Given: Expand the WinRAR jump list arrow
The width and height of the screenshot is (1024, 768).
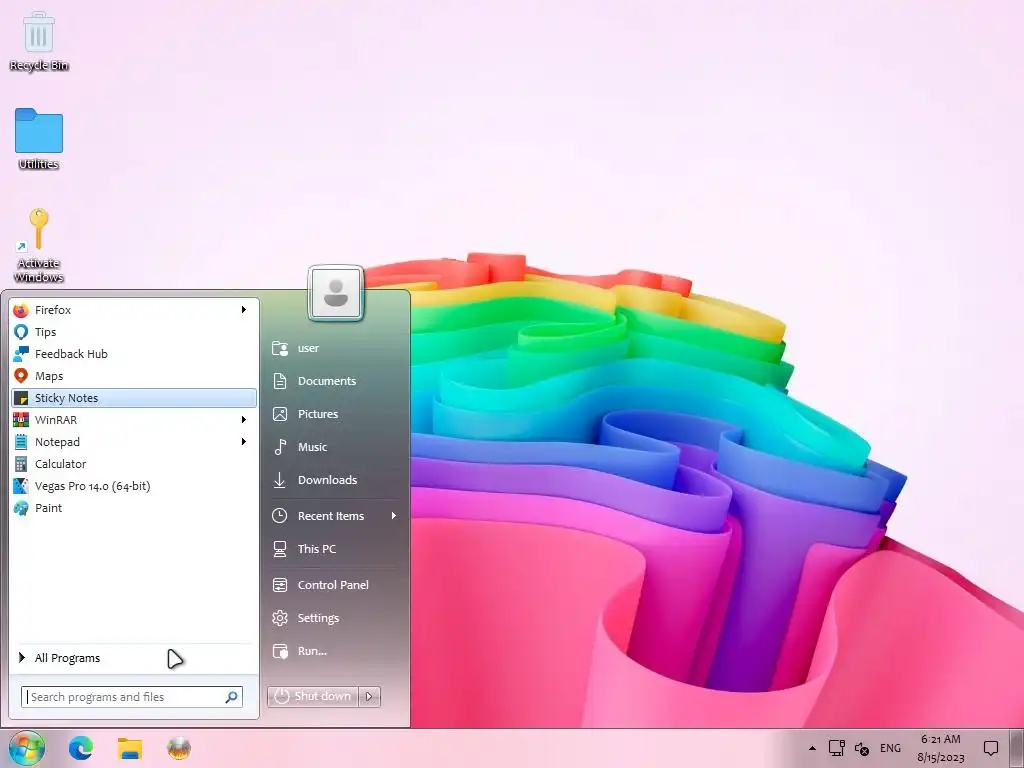Looking at the screenshot, I should pyautogui.click(x=244, y=420).
